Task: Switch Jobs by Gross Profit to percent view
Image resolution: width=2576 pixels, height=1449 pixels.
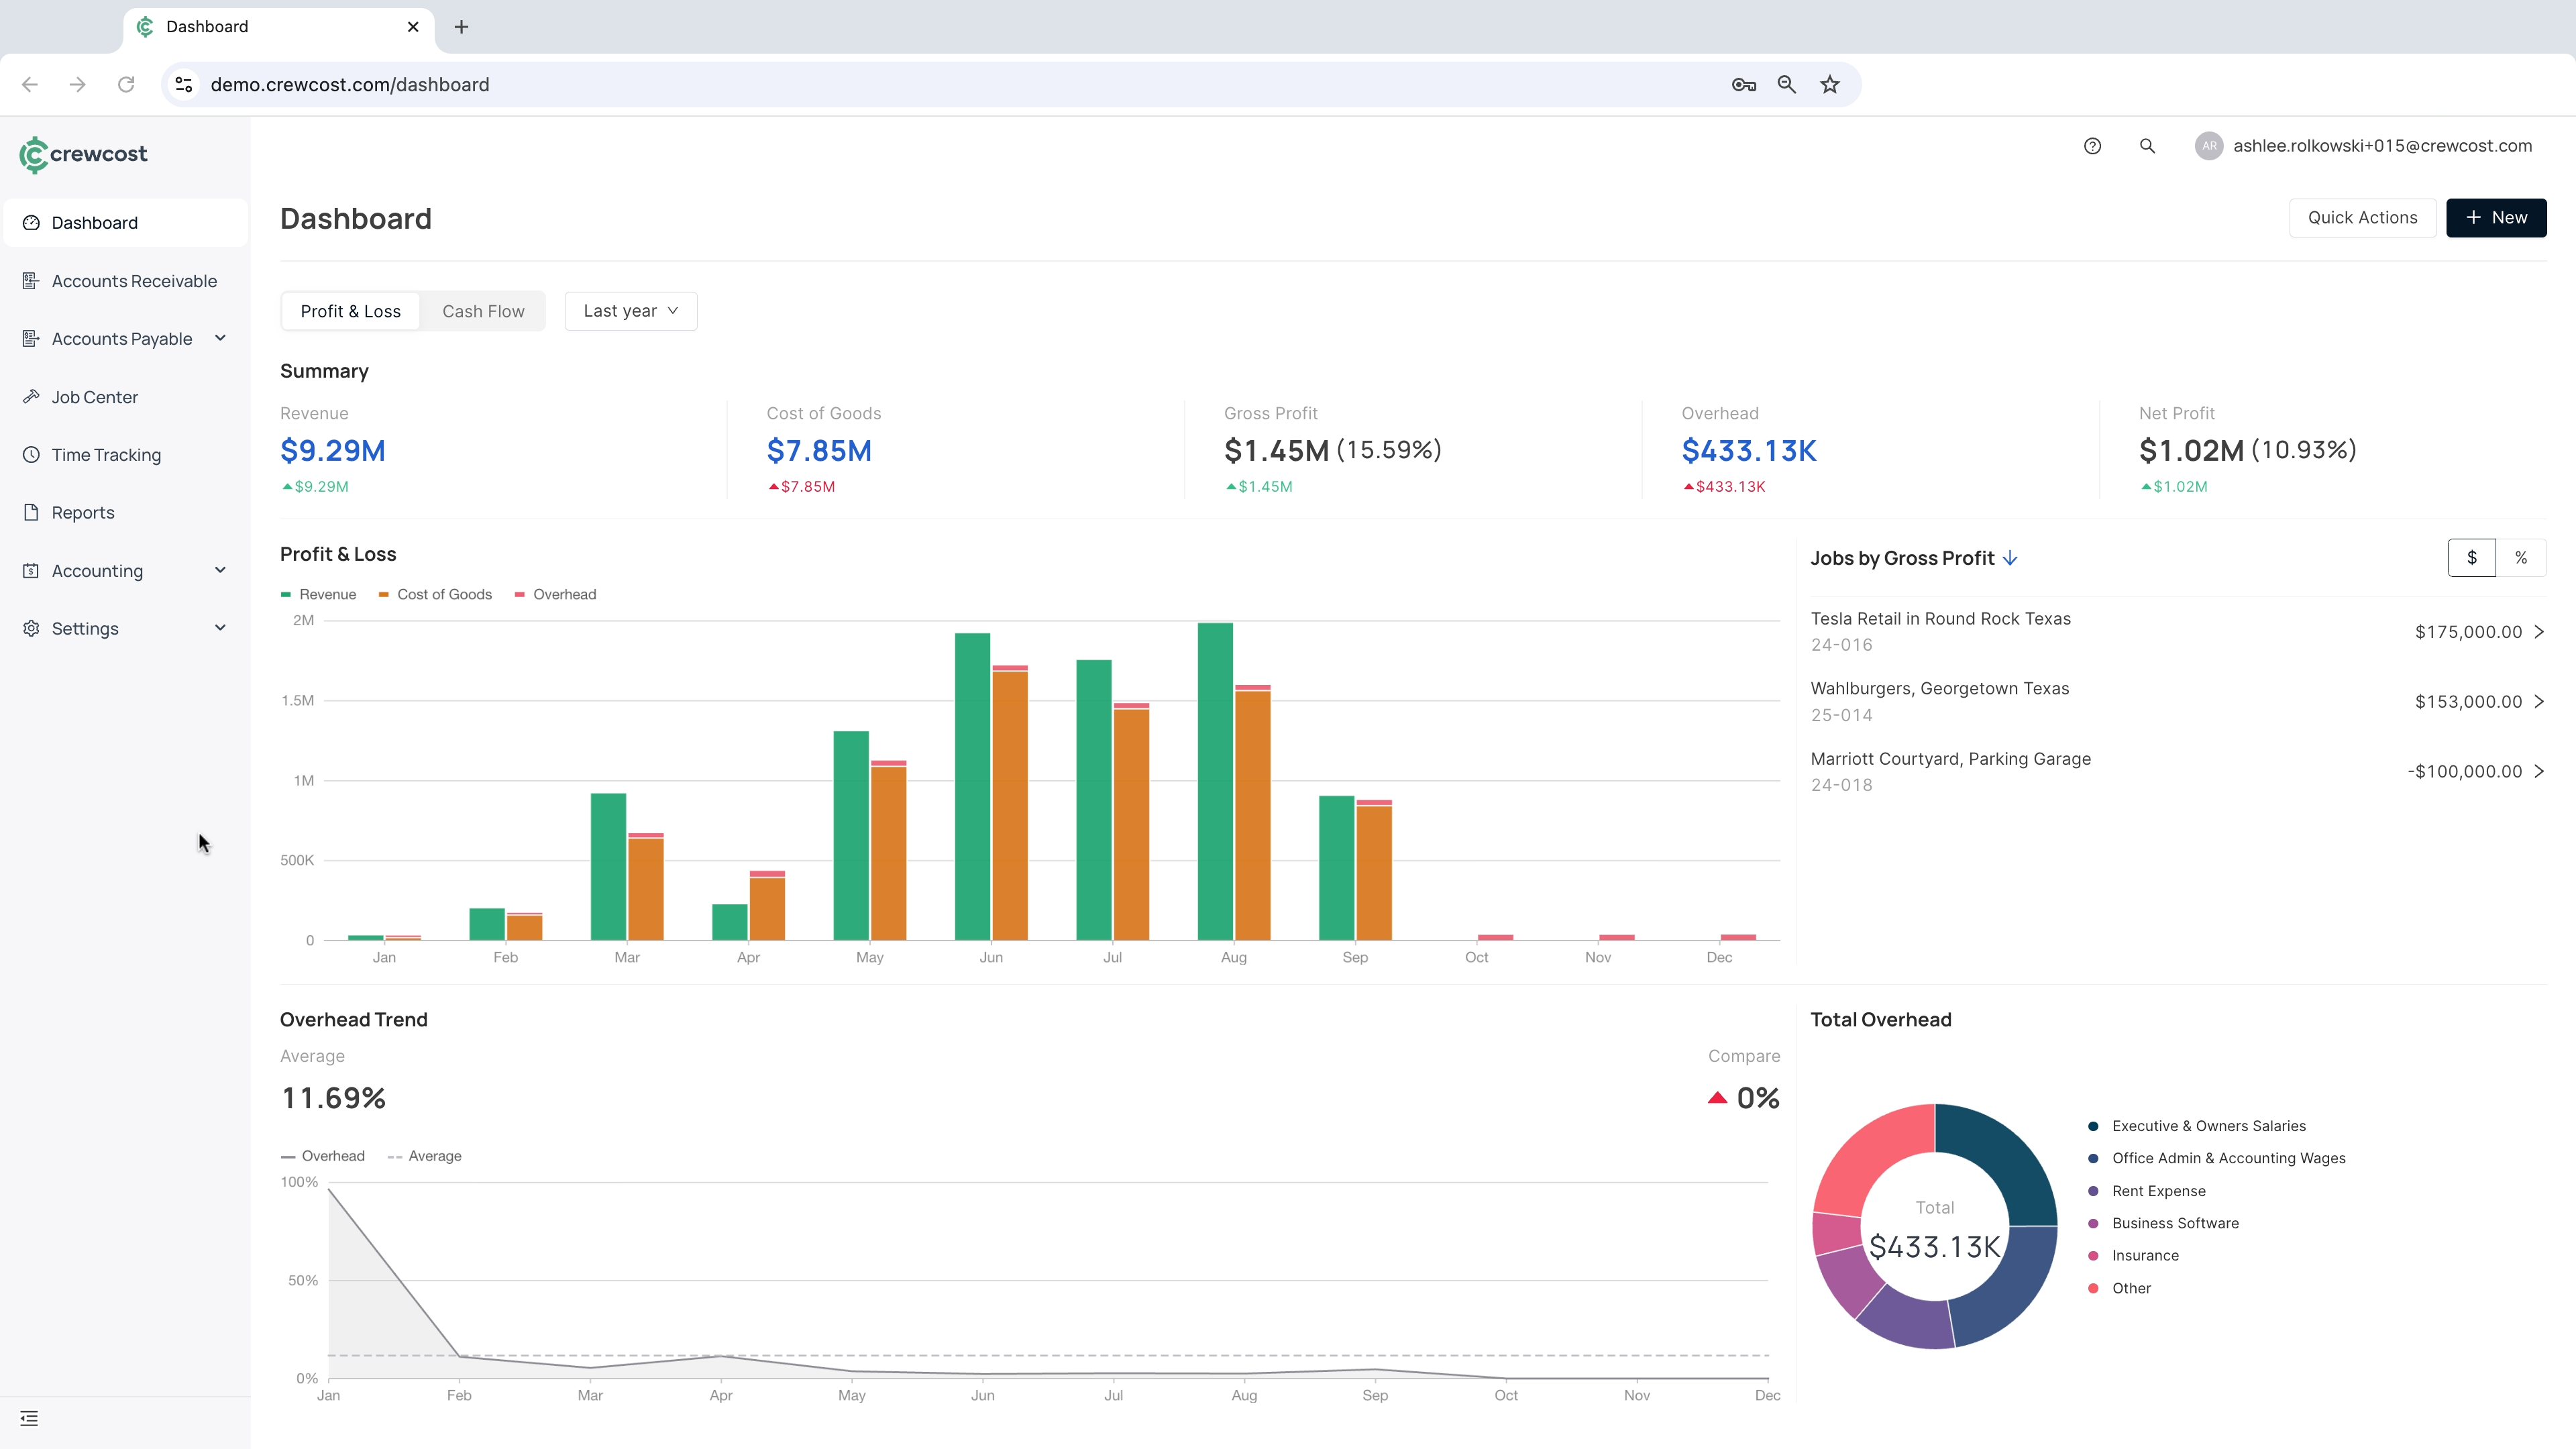Action: click(2522, 557)
